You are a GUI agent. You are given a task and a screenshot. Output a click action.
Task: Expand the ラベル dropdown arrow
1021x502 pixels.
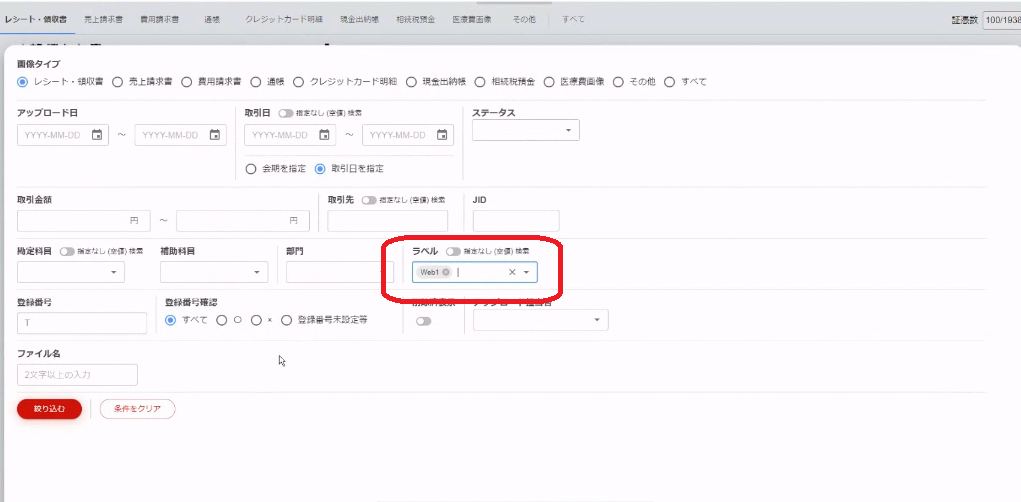[526, 272]
